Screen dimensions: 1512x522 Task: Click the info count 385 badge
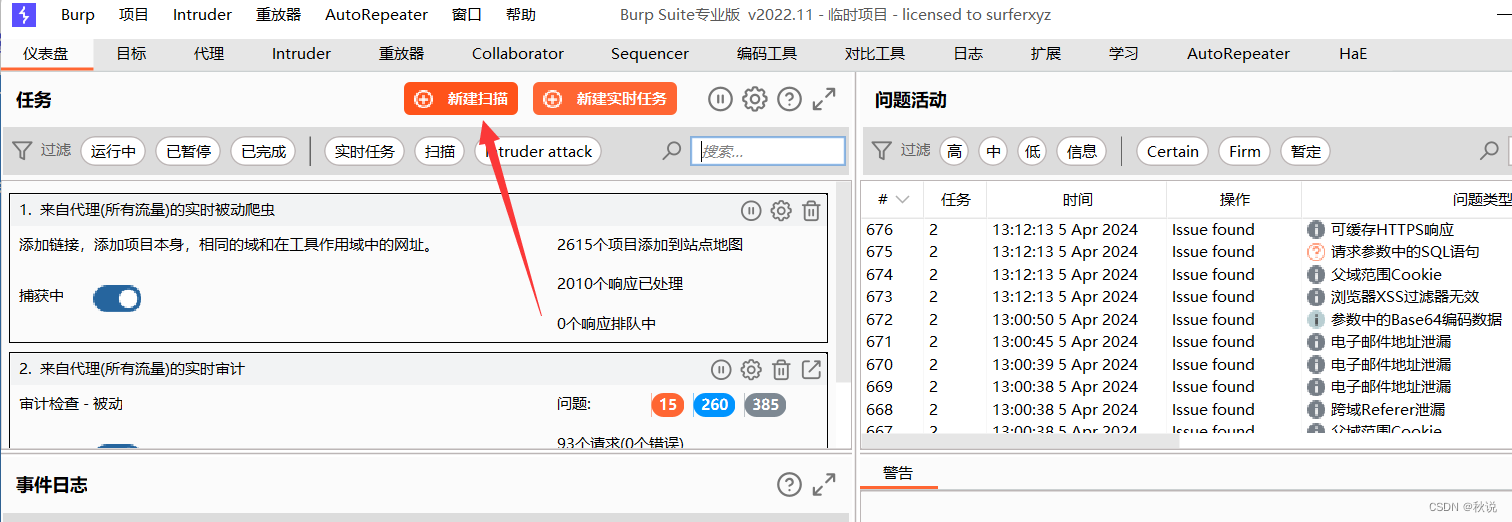tap(765, 405)
